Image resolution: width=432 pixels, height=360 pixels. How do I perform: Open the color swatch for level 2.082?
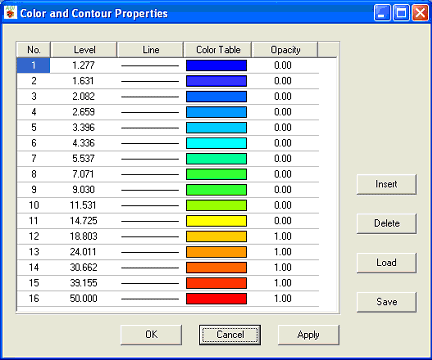tap(216, 97)
